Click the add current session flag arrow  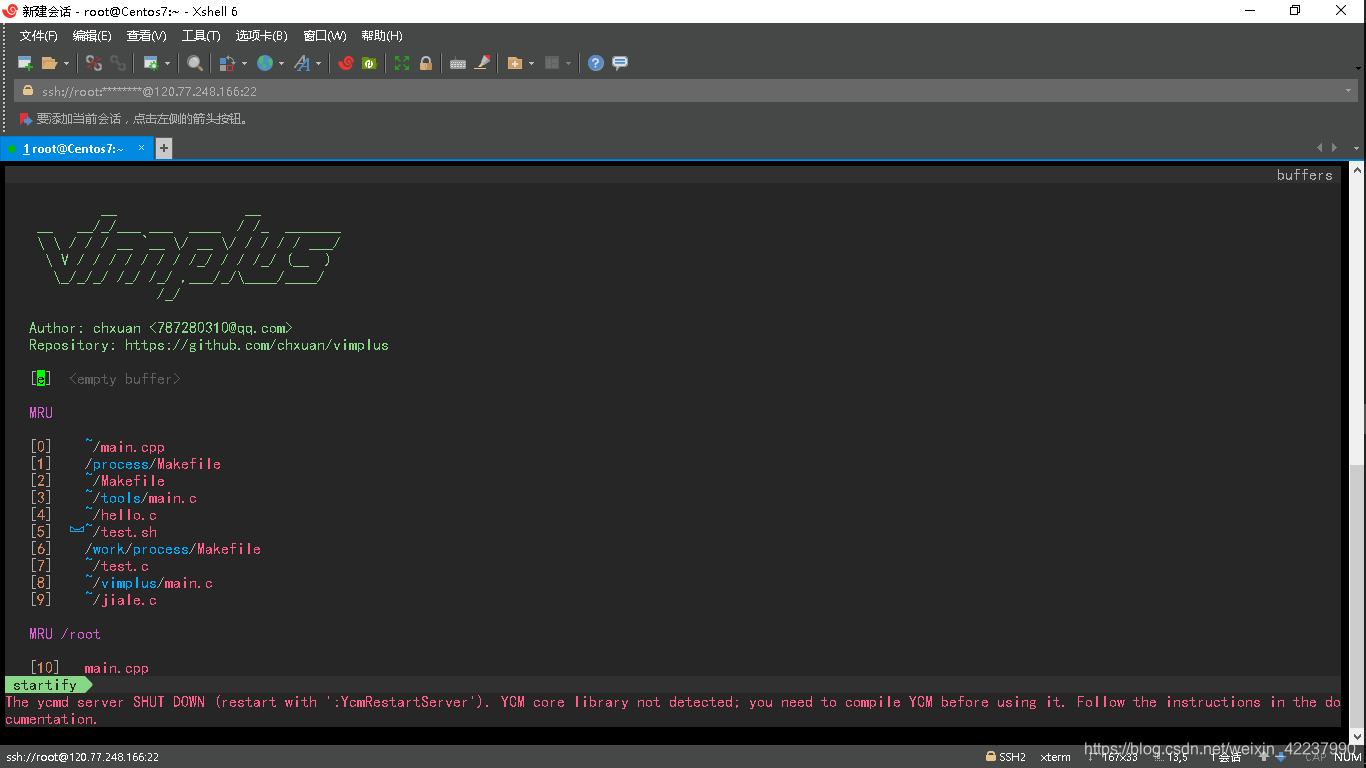click(x=26, y=119)
